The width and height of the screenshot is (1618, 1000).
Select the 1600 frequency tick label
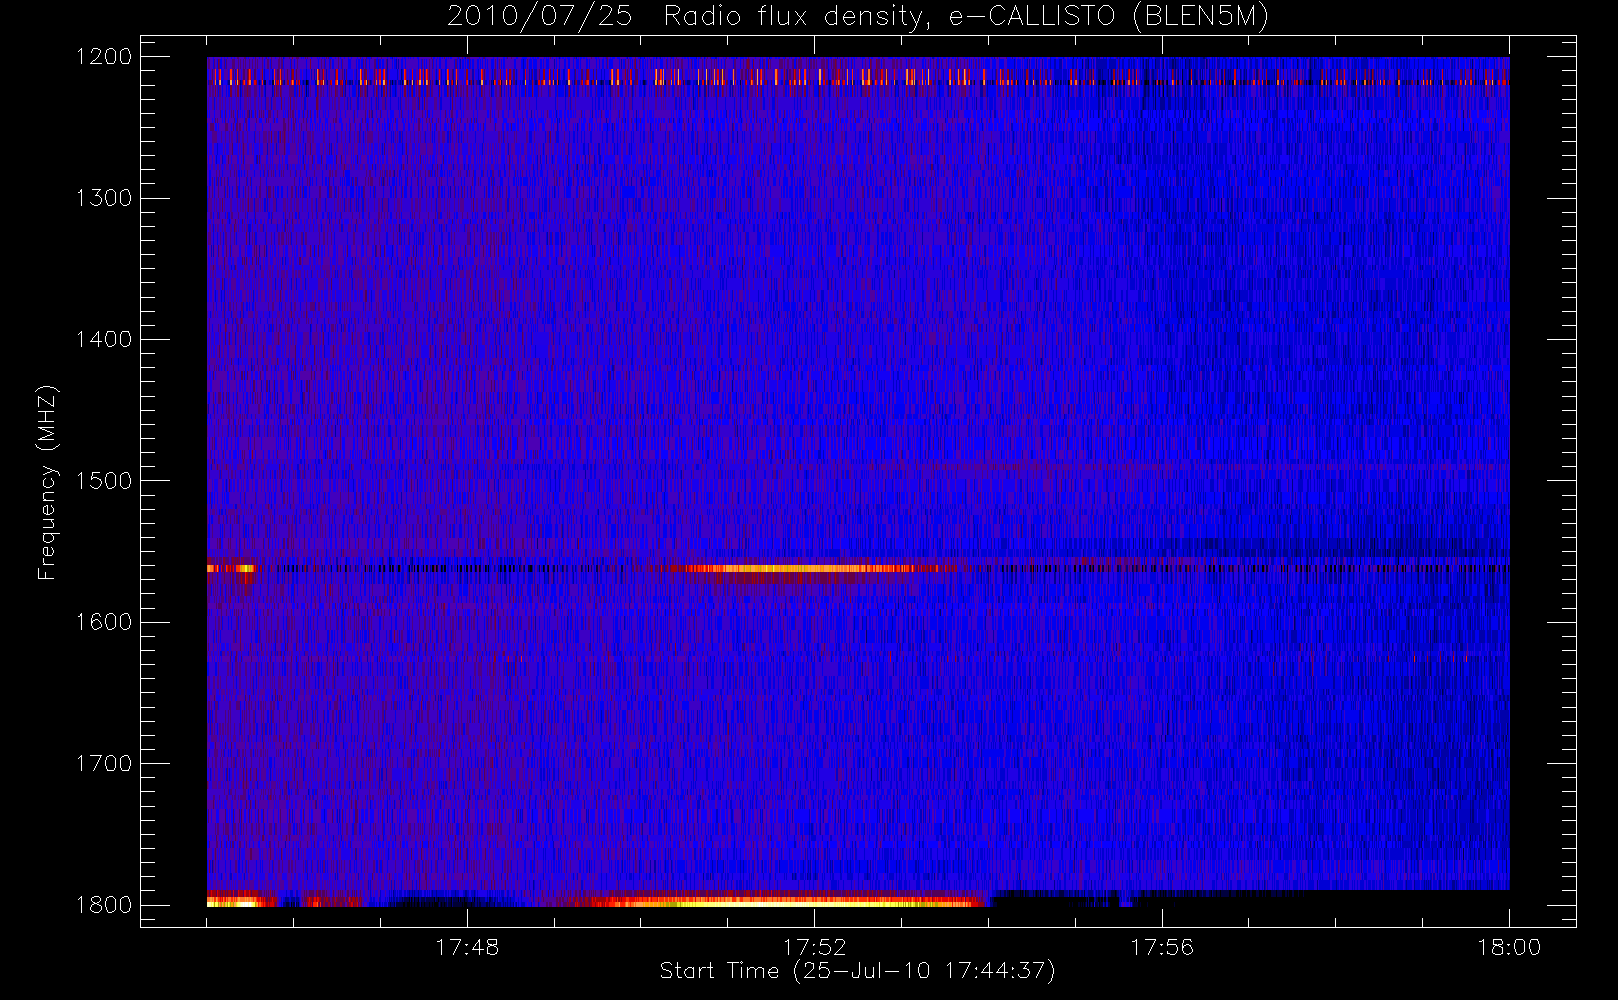104,622
